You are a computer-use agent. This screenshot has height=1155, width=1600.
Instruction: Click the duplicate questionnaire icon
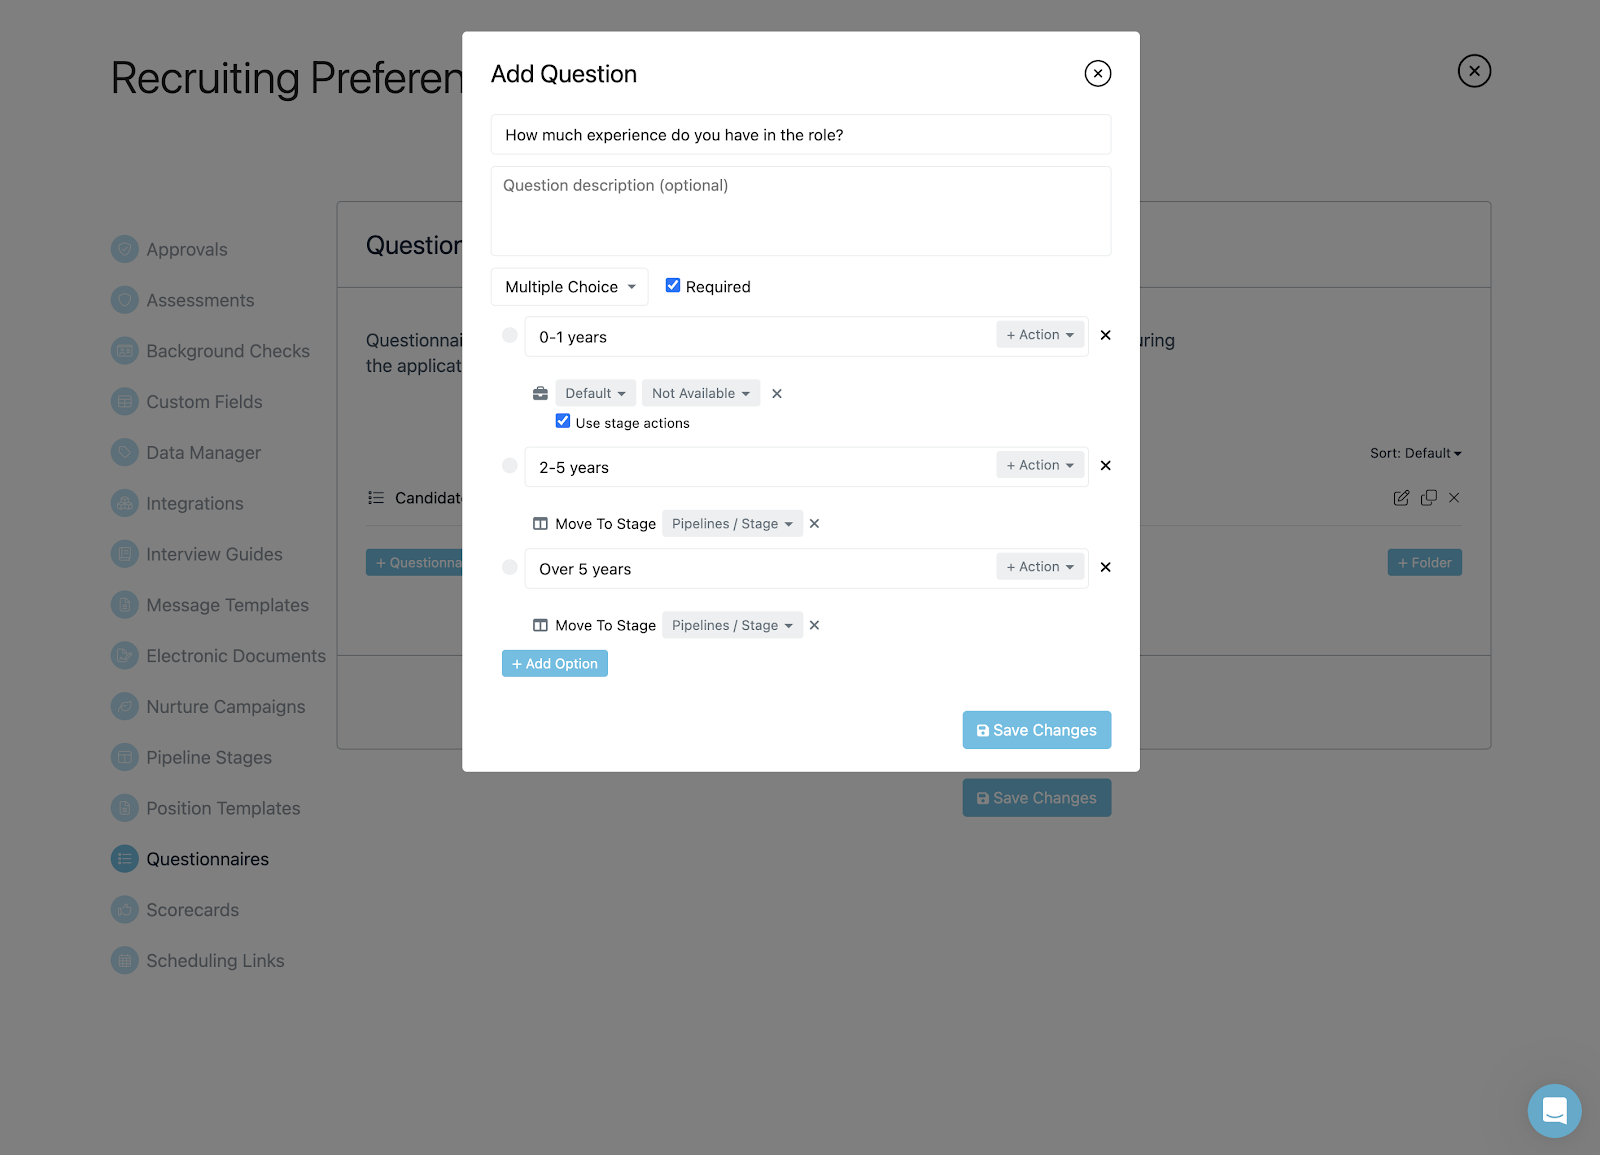coord(1428,497)
